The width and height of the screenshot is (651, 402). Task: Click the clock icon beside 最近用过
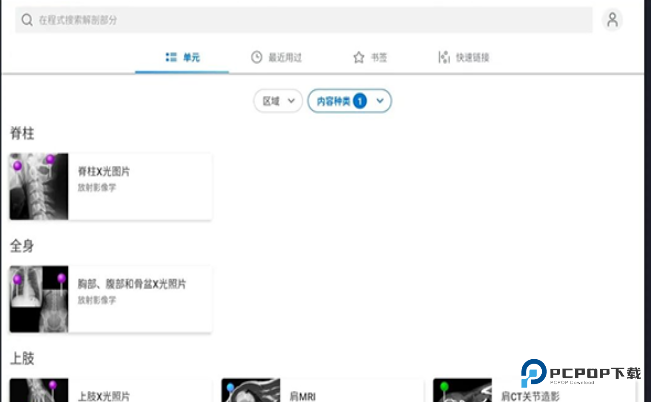coord(257,58)
